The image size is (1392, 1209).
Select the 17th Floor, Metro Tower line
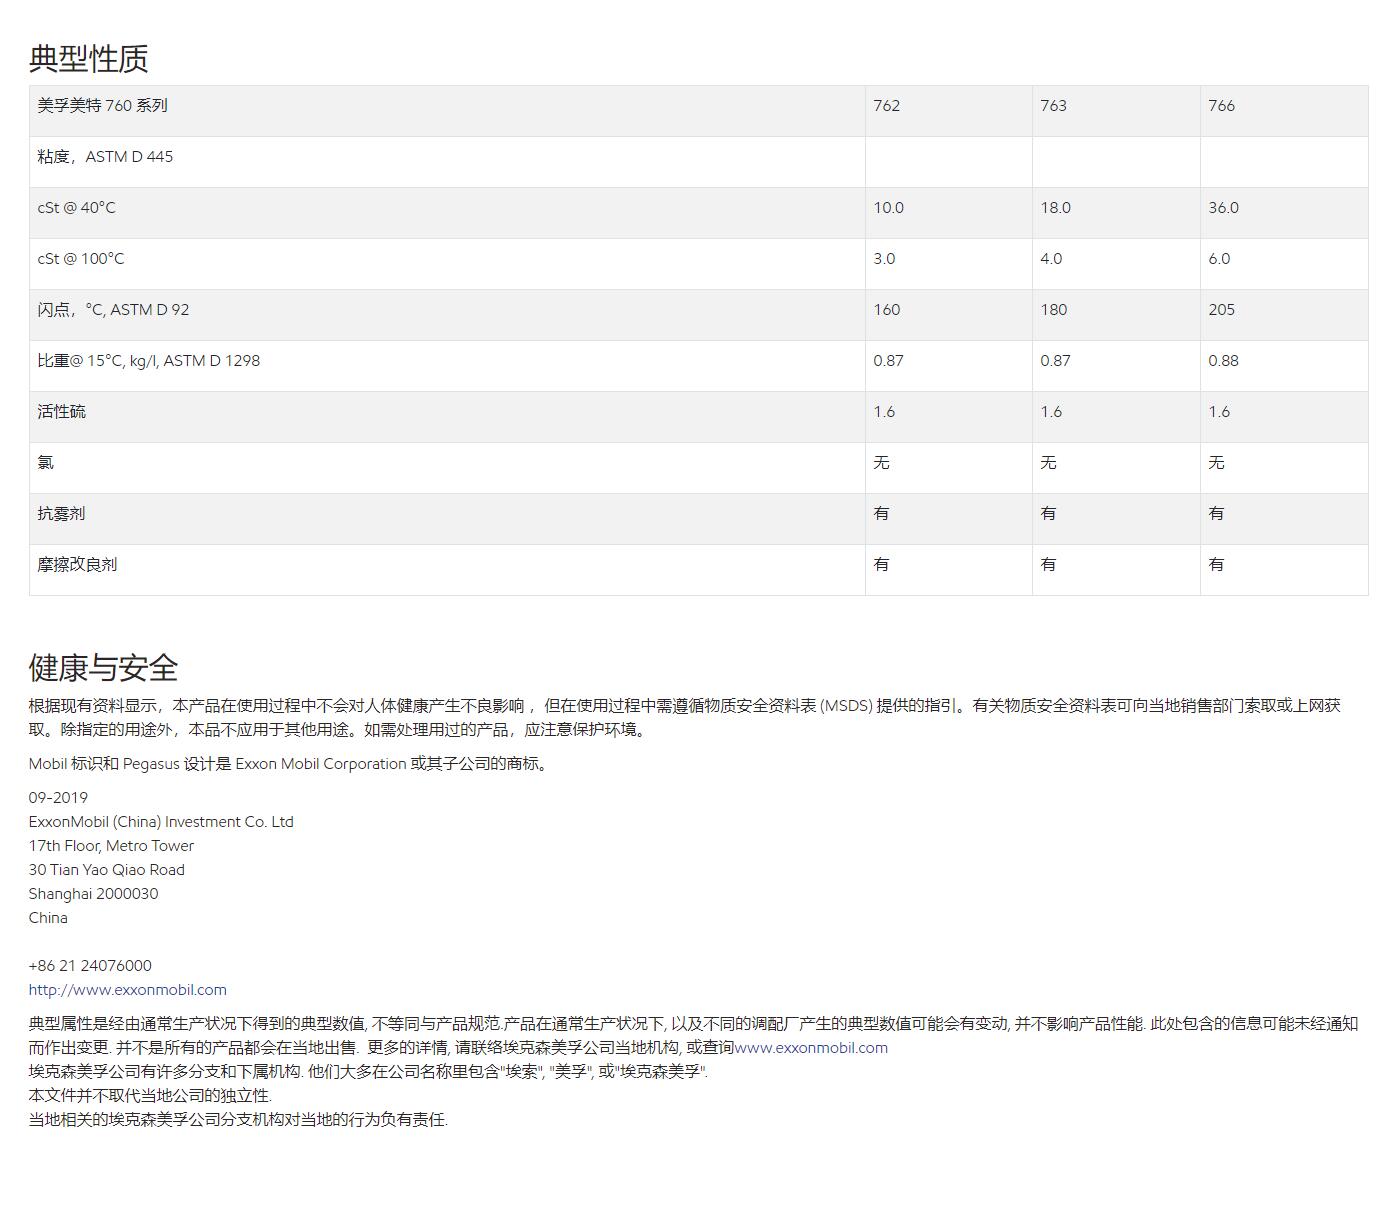pos(112,846)
